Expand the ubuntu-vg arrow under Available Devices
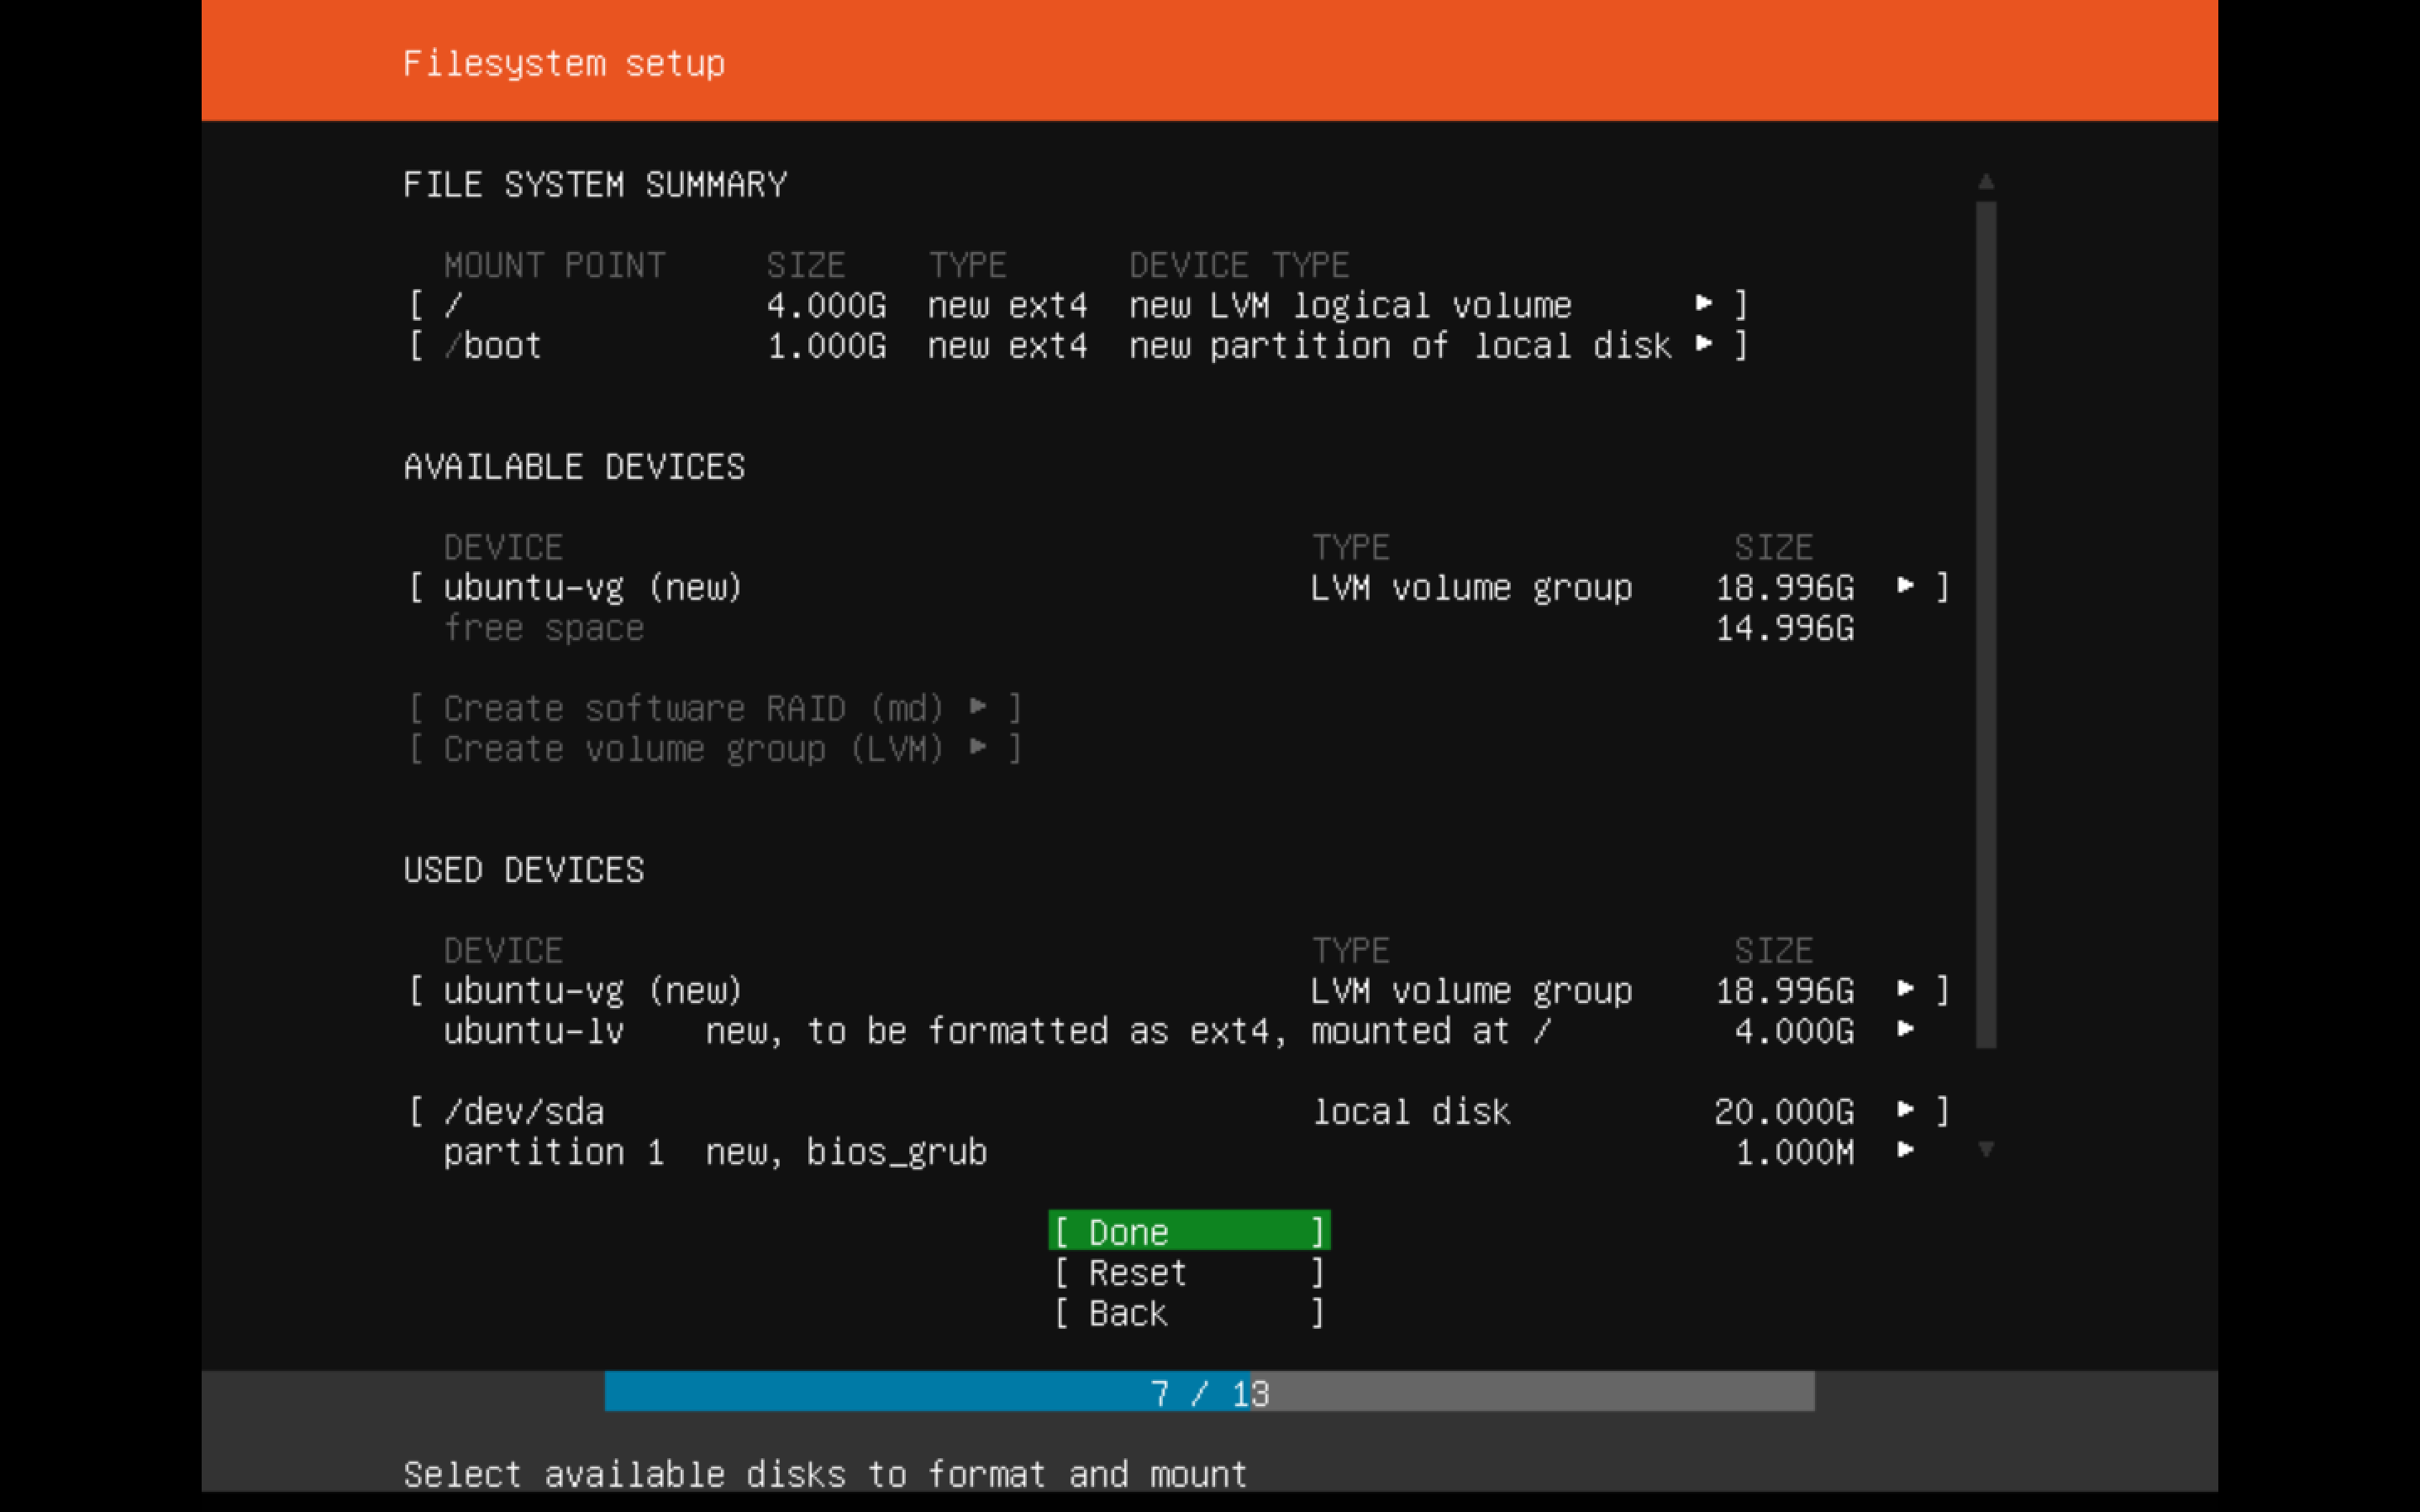 [1906, 586]
